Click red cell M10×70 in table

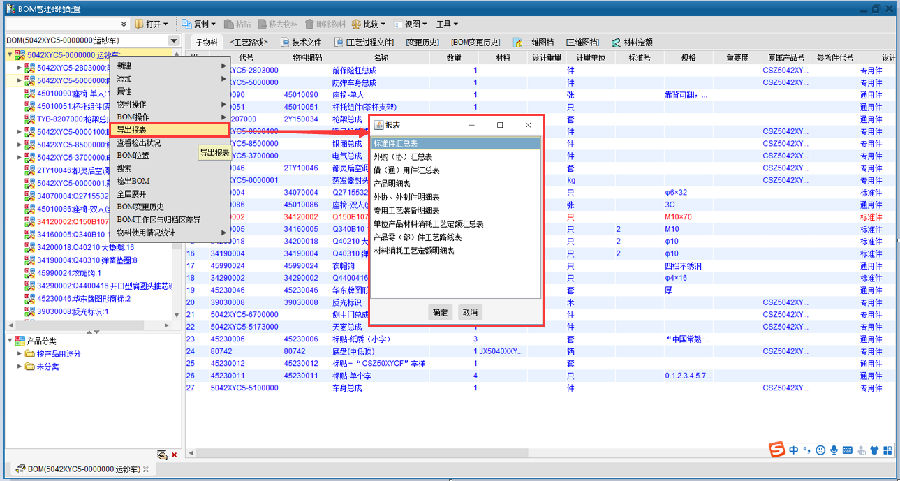(678, 217)
